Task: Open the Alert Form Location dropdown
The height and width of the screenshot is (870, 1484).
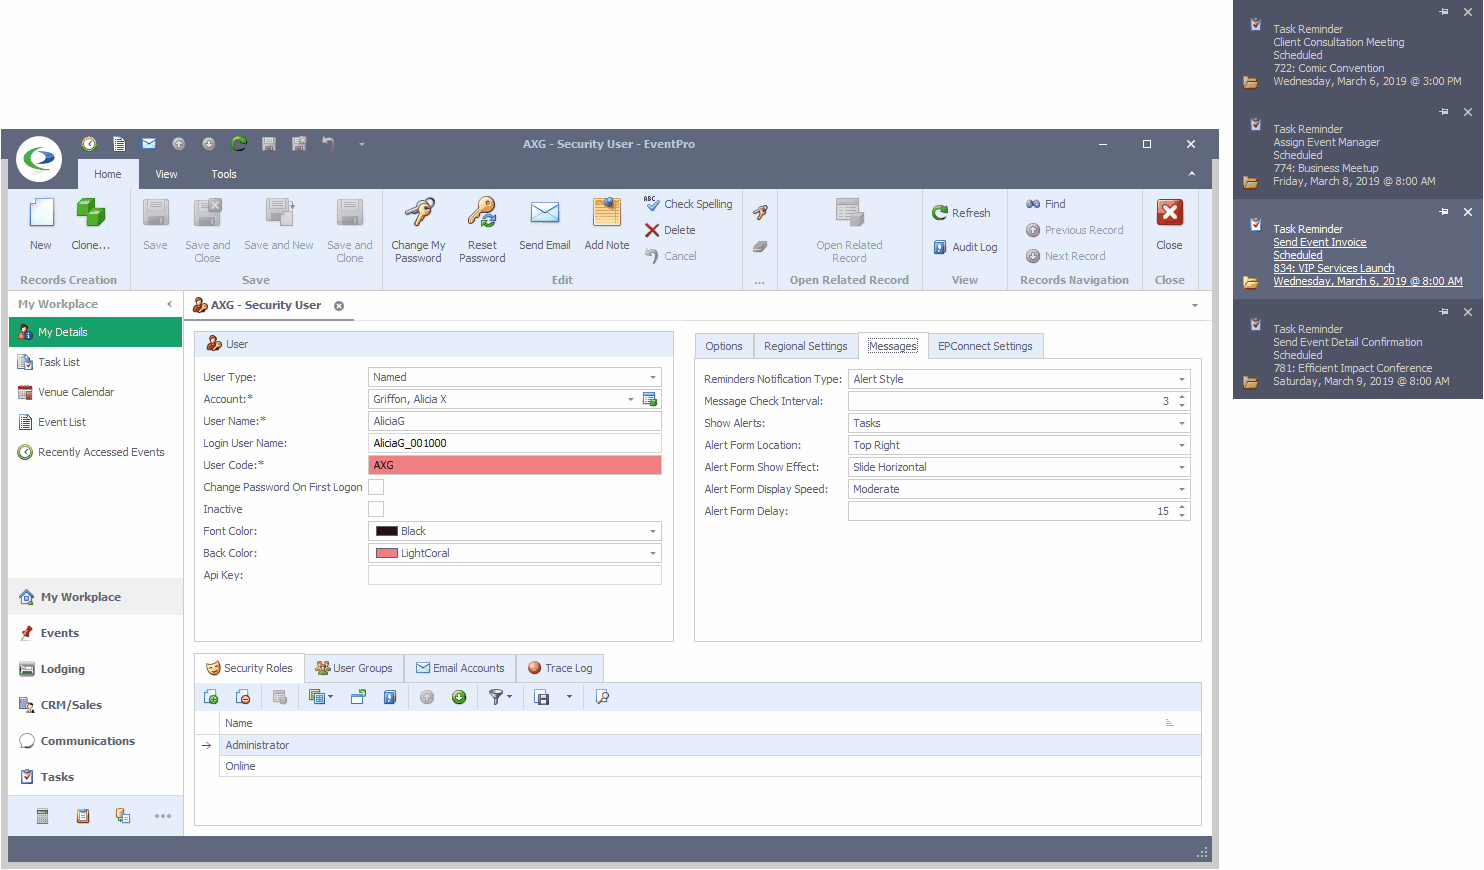Action: click(1182, 445)
